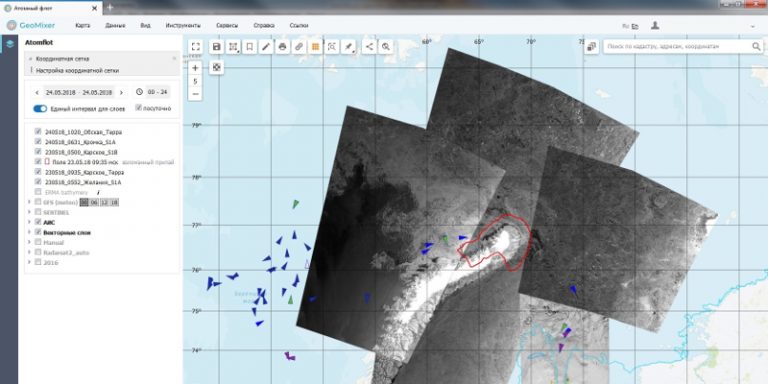Toggle fullscreen map view
This screenshot has height=384, width=768.
click(196, 47)
